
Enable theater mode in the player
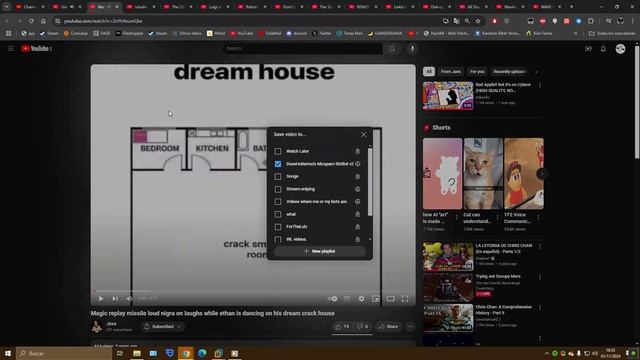[390, 299]
